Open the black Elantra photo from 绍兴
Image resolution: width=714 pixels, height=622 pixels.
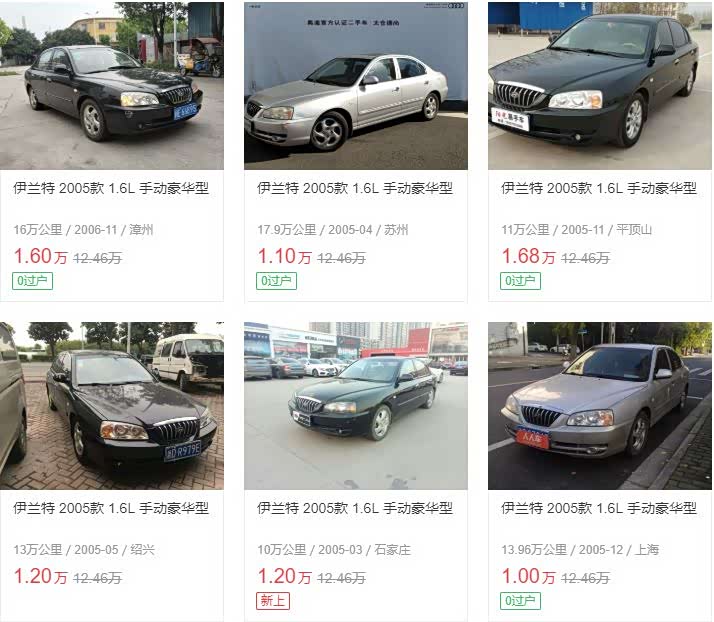112,406
